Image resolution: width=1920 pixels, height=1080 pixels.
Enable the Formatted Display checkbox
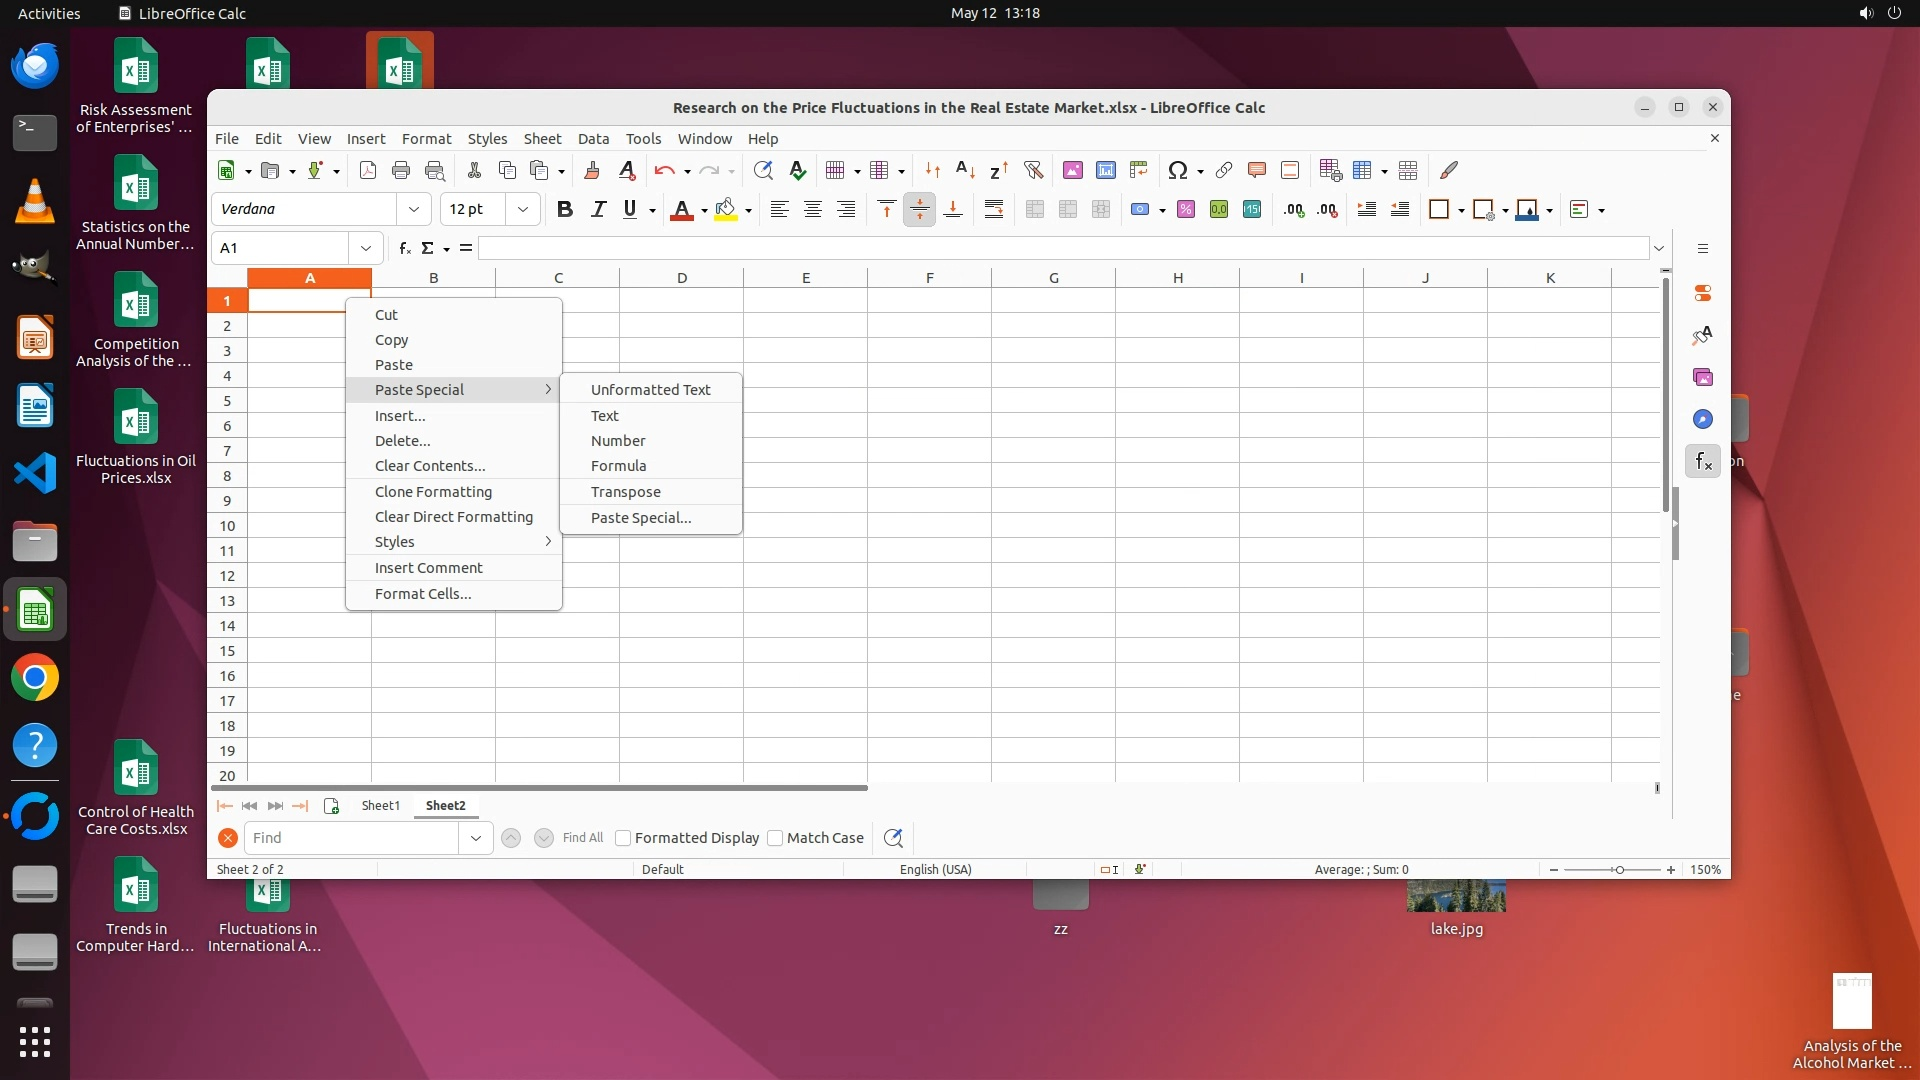pyautogui.click(x=623, y=838)
